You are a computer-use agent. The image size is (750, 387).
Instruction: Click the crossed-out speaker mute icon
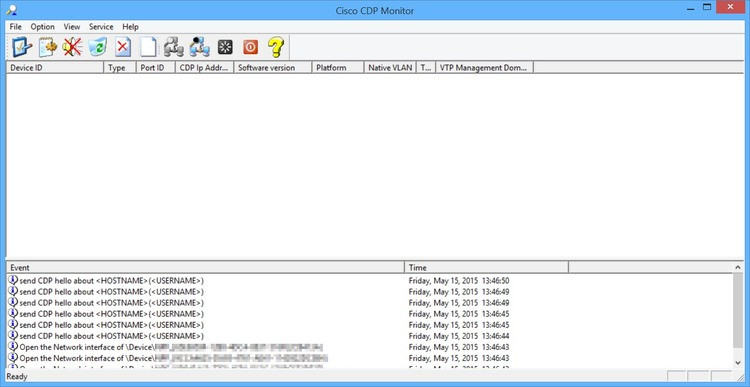coord(72,46)
